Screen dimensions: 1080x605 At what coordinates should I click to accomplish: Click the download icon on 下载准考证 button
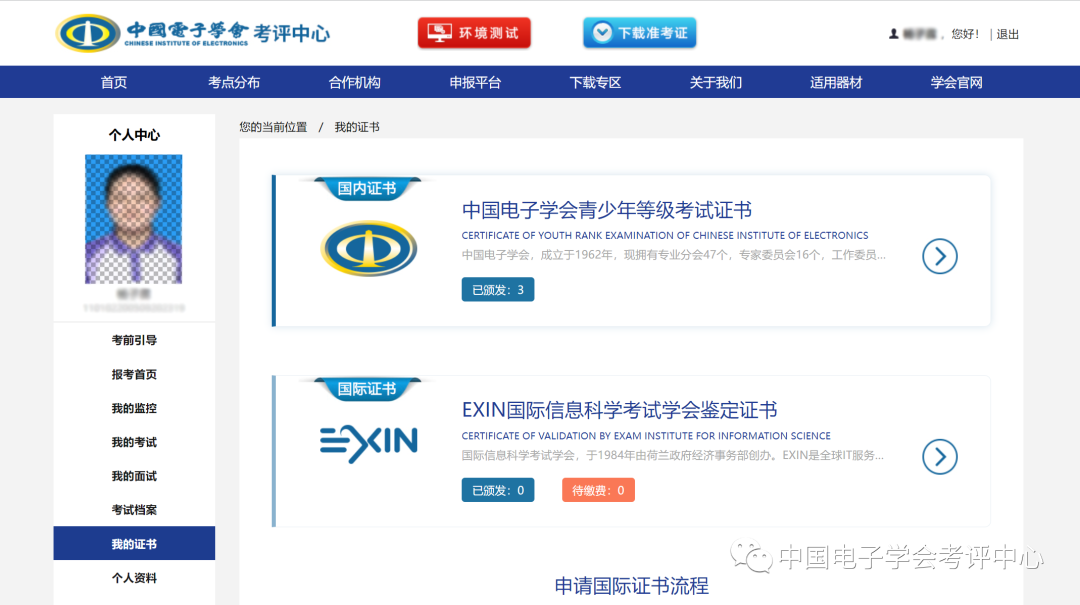coord(601,32)
